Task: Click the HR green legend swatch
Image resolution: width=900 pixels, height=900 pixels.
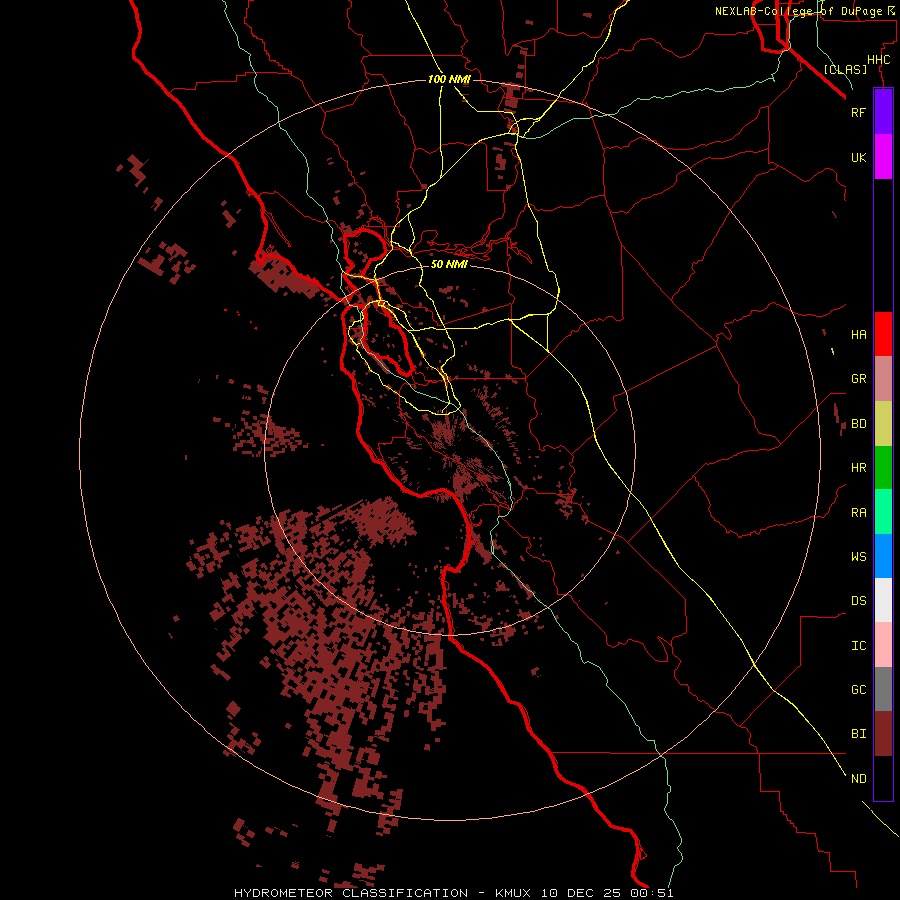Action: pyautogui.click(x=883, y=468)
